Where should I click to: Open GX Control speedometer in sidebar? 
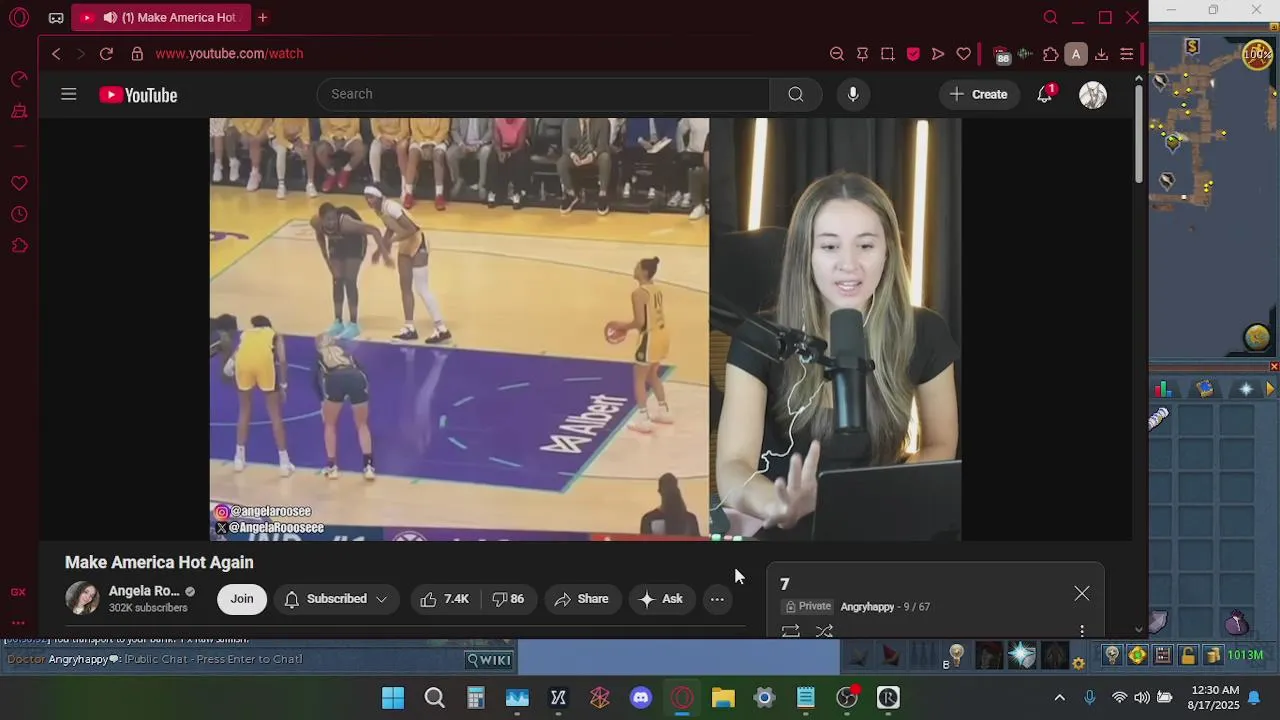tap(19, 80)
